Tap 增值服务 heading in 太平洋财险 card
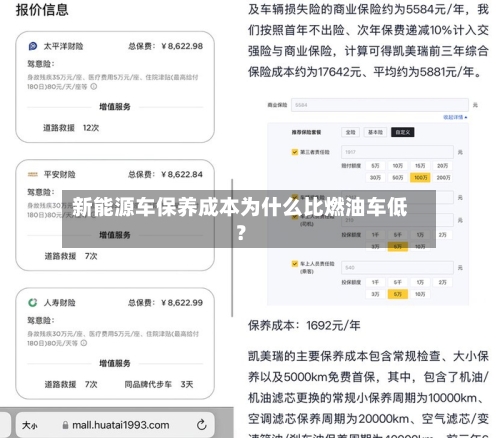The width and height of the screenshot is (500, 438). (x=115, y=107)
